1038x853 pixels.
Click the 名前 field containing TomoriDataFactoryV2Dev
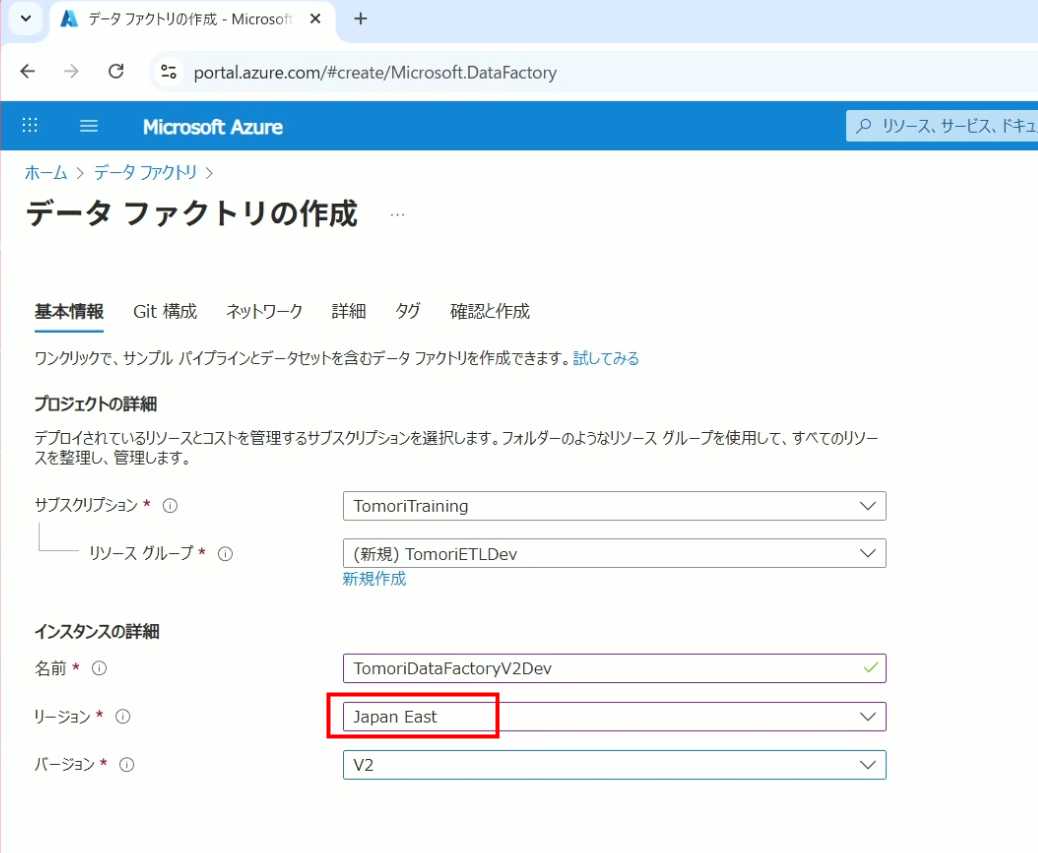pos(600,668)
